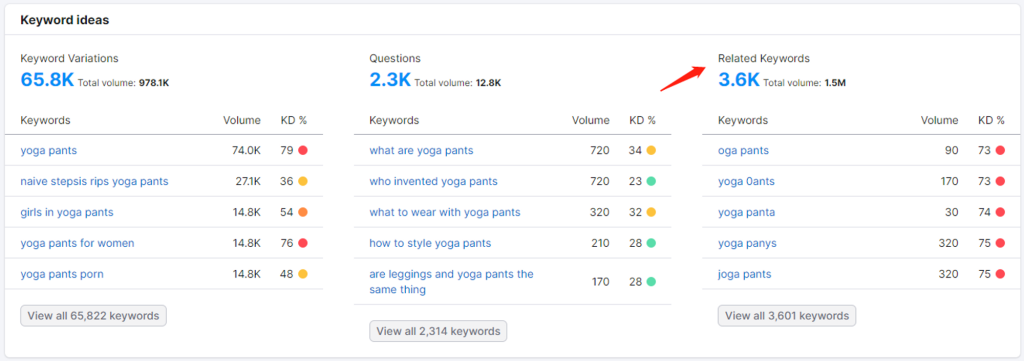Click the yellow KD dot for 'naive stepsis rips yoga pants'
This screenshot has height=361, width=1024.
[x=302, y=181]
